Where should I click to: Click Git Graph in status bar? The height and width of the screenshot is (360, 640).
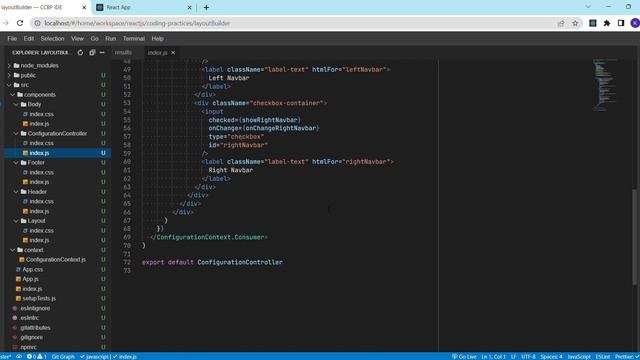[63, 356]
